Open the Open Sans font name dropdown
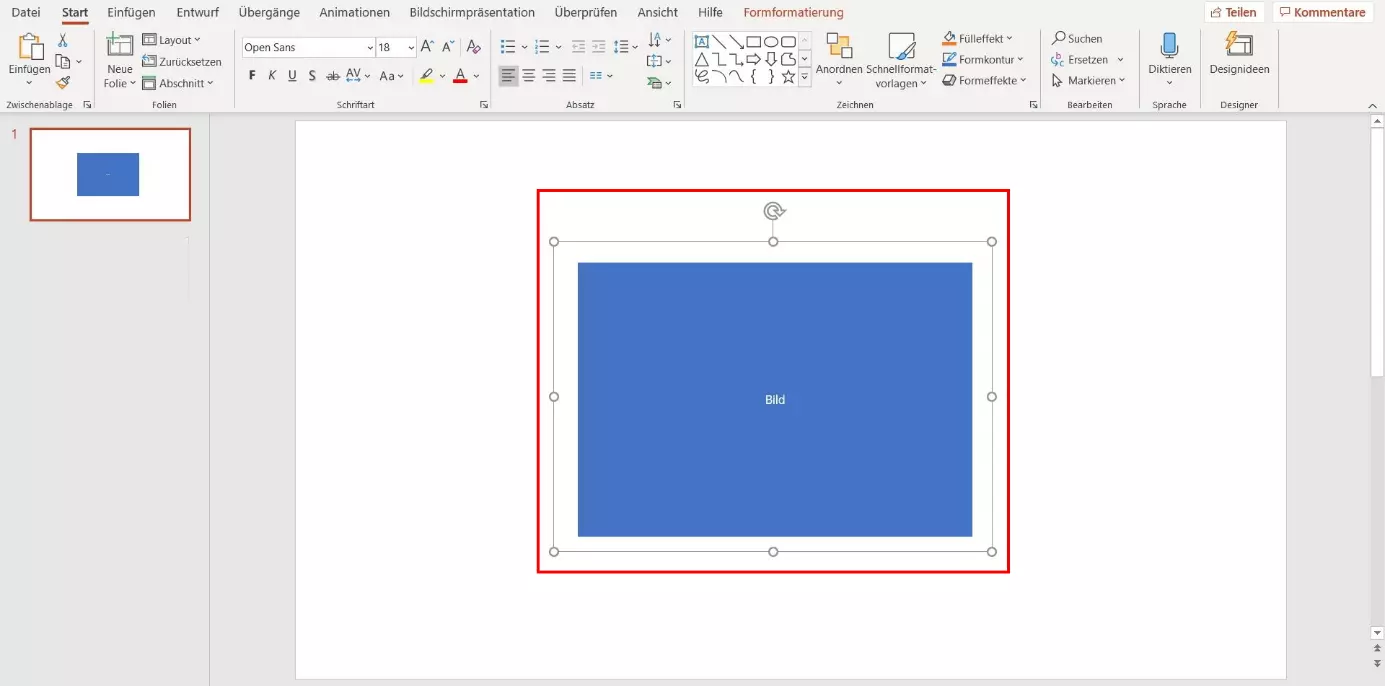 tap(369, 48)
